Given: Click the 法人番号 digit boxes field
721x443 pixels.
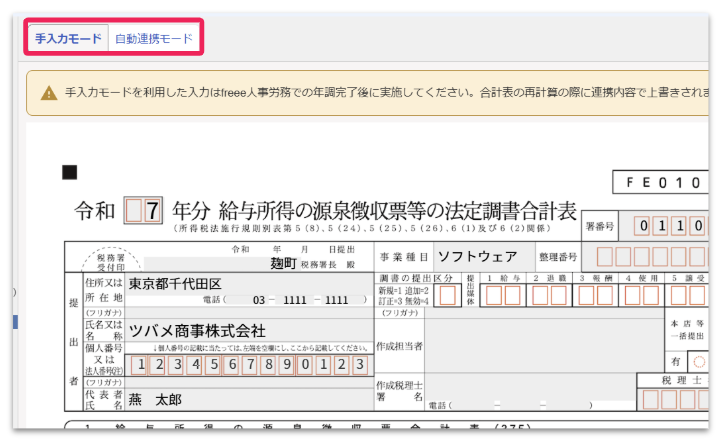Looking at the screenshot, I should pos(250,365).
